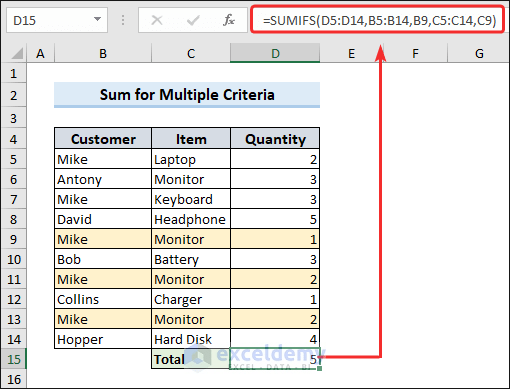Click the title cell 'Sum for Multiple Criteria'
Screen dimensions: 510x389
pyautogui.click(x=187, y=95)
